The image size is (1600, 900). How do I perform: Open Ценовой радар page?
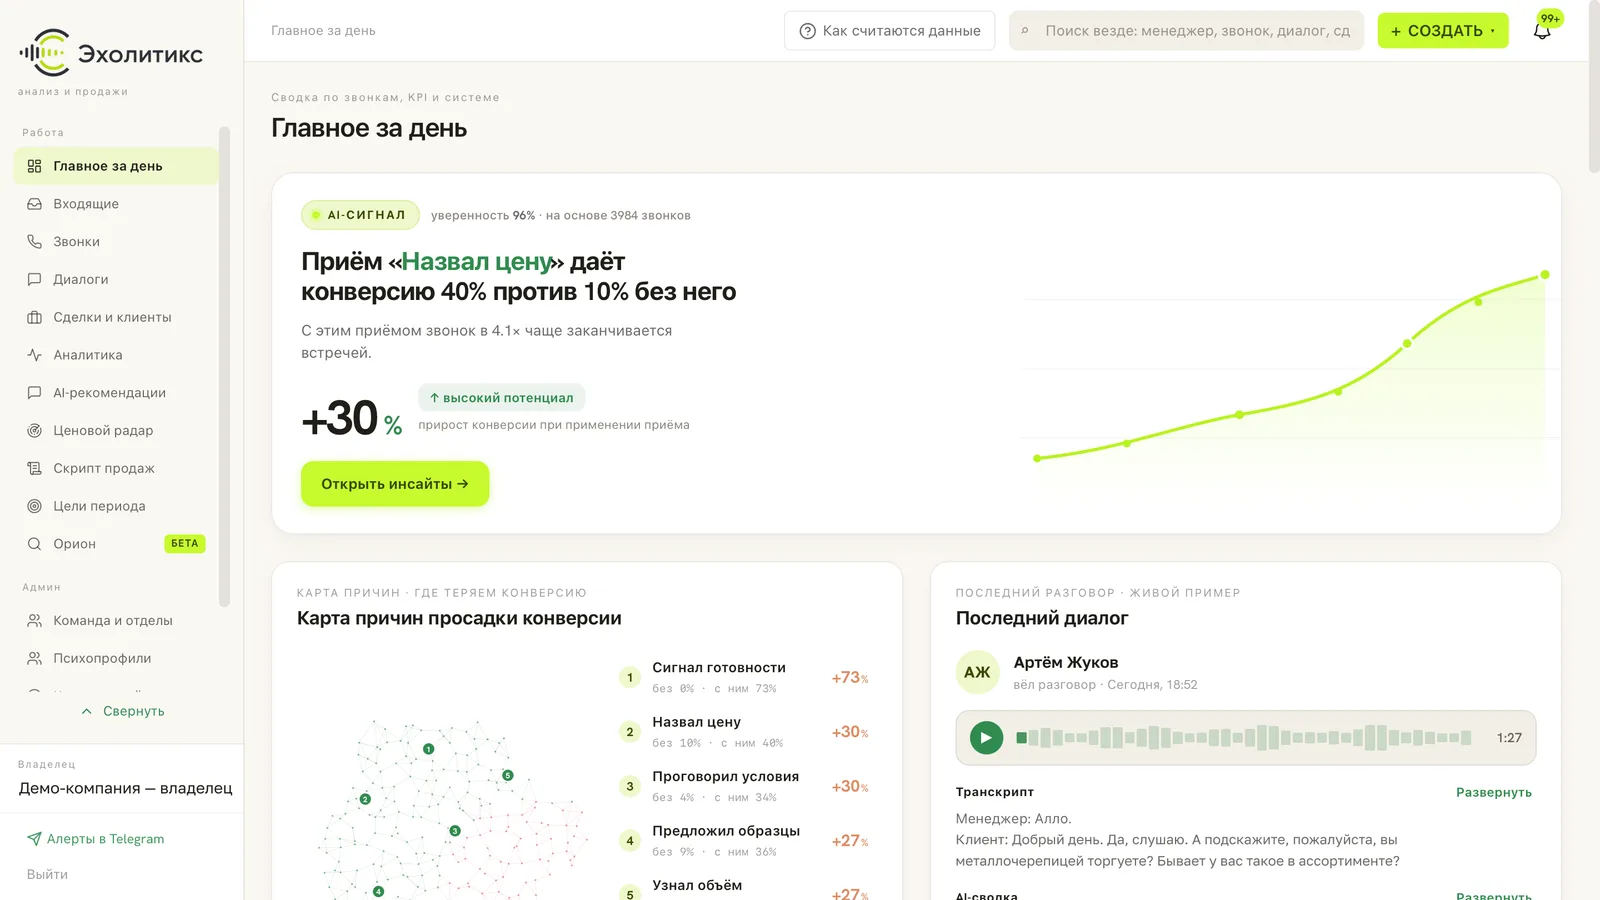(x=116, y=431)
